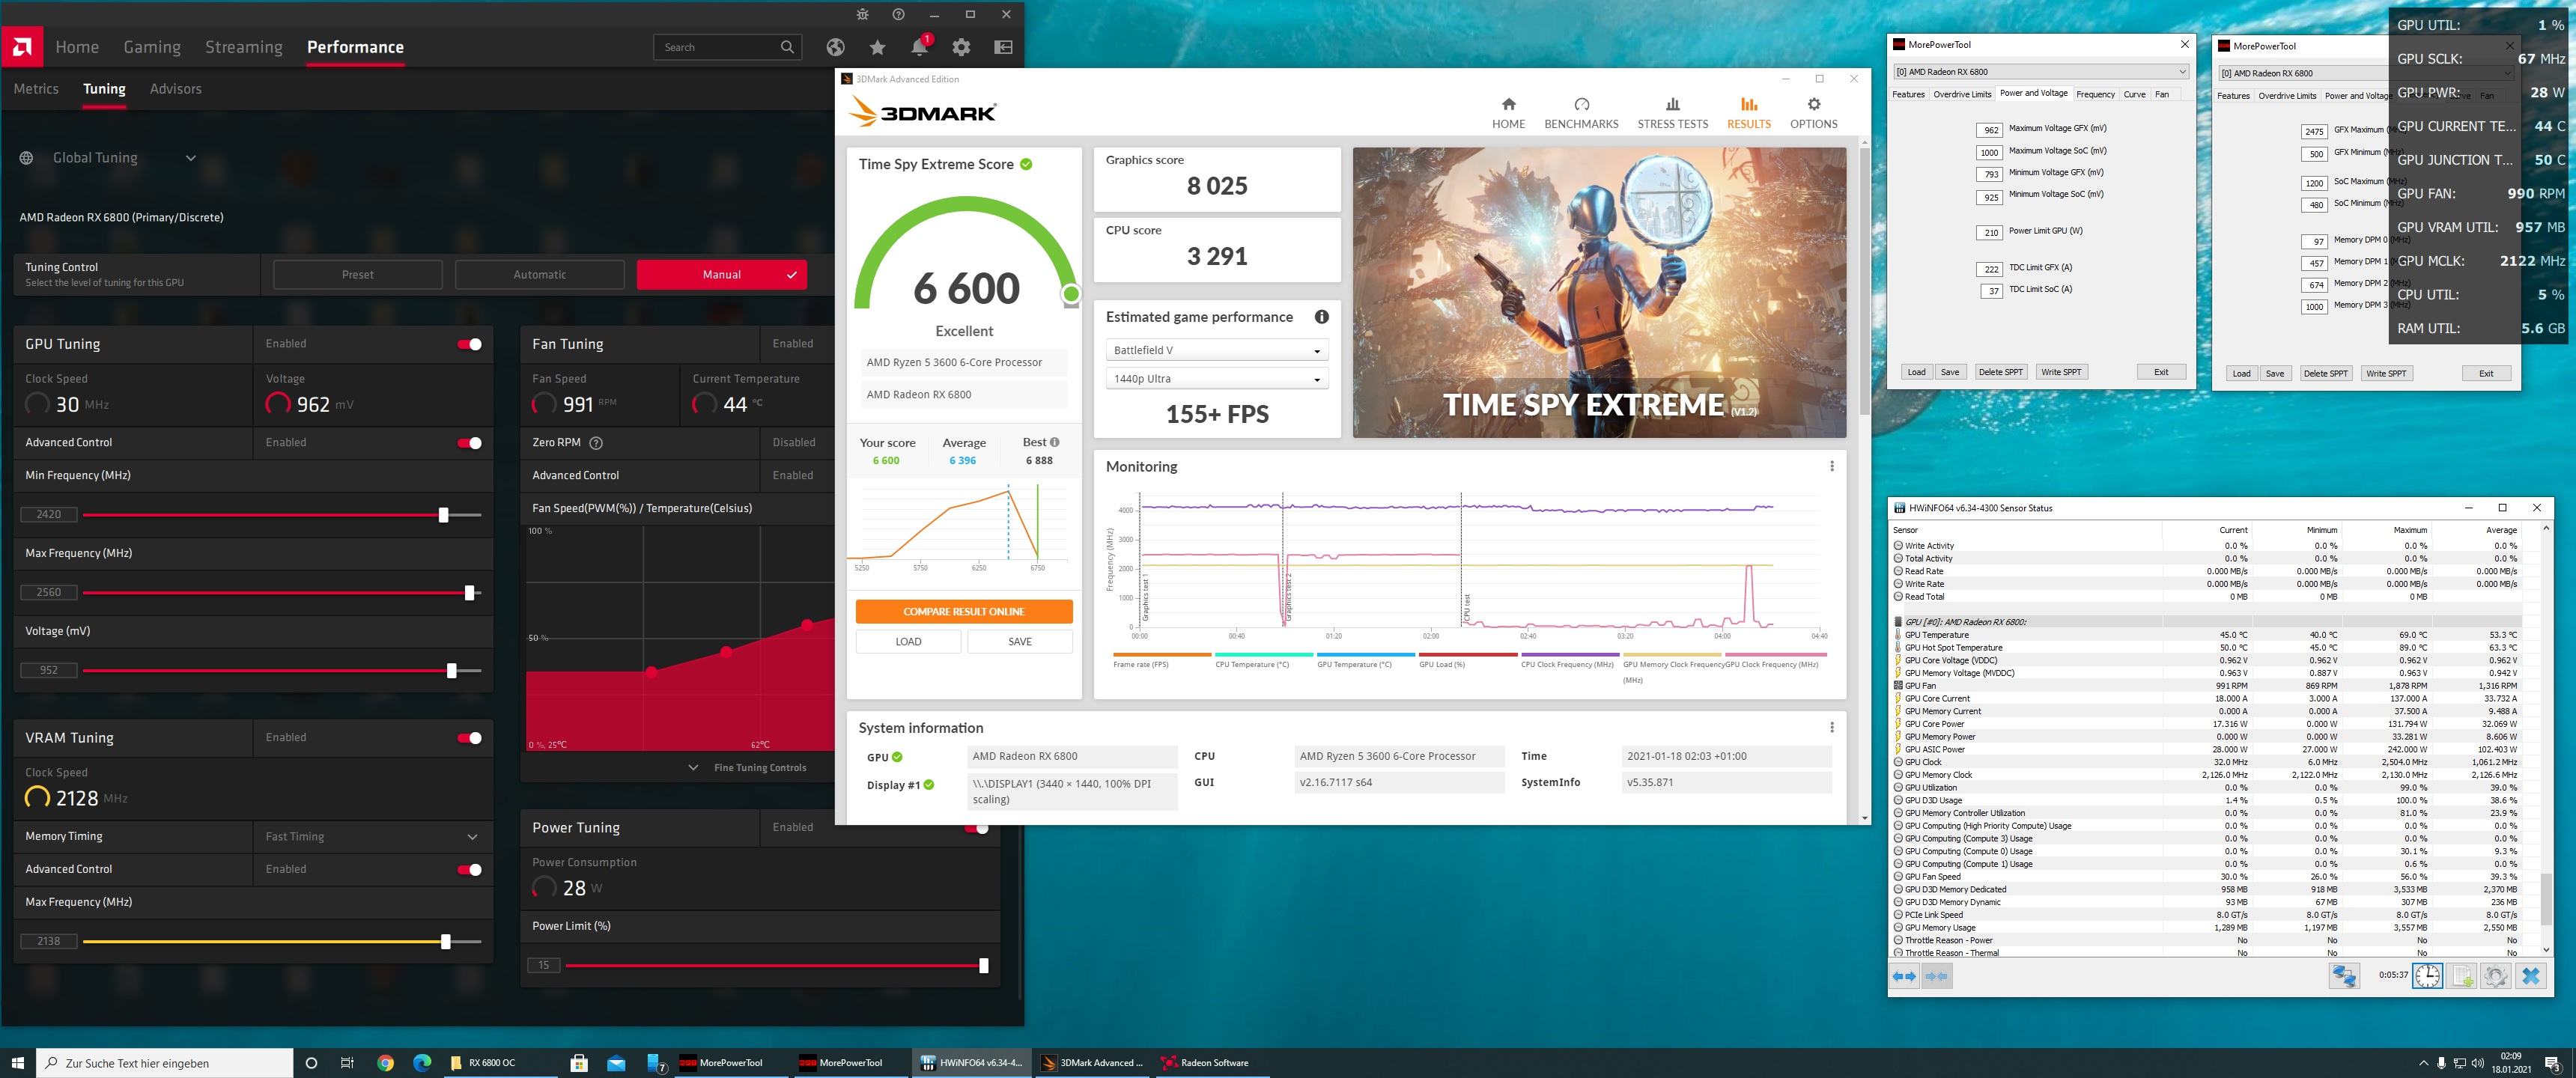
Task: Click Write SPPT in left MorePowerTool
Action: [x=2061, y=372]
